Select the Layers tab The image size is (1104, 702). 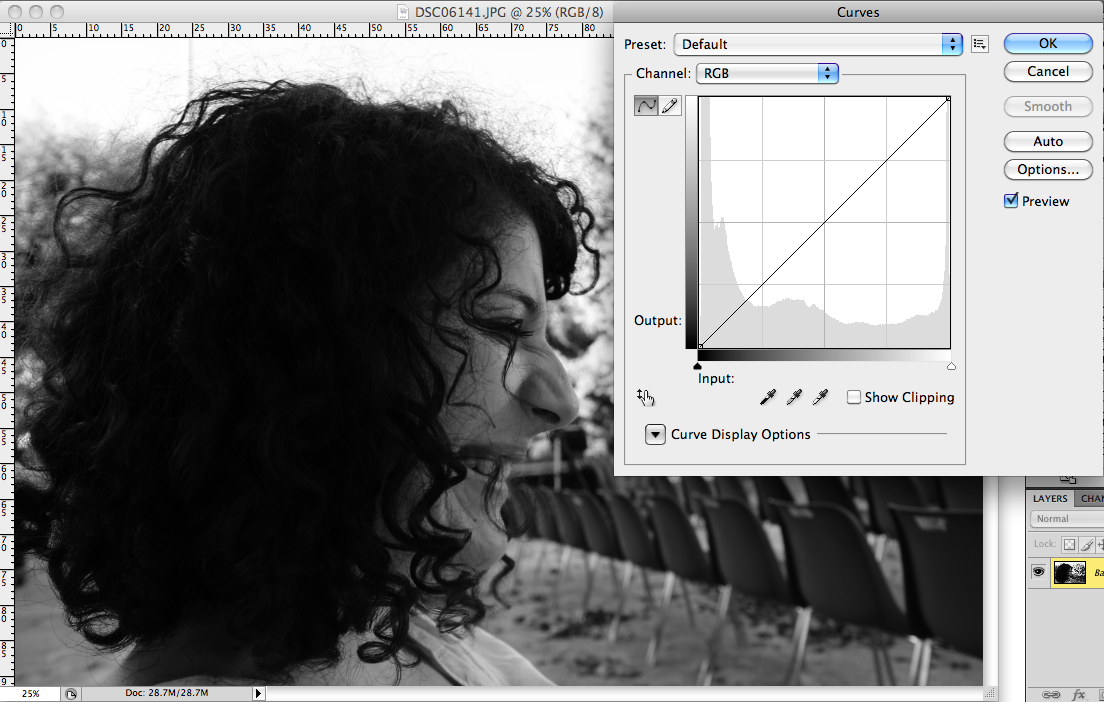(1050, 498)
